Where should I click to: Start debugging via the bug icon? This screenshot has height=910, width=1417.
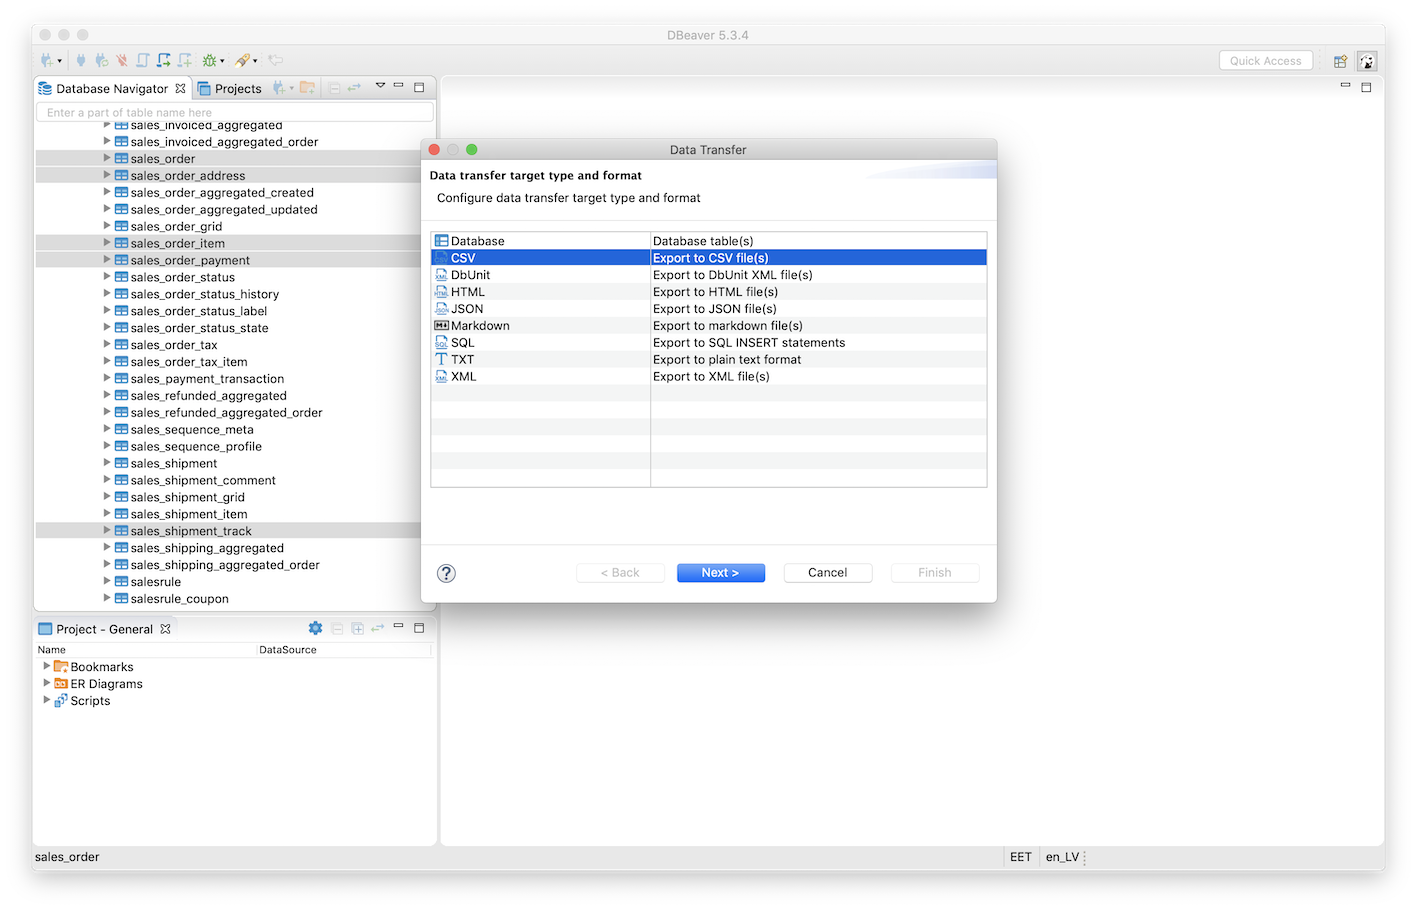[211, 60]
